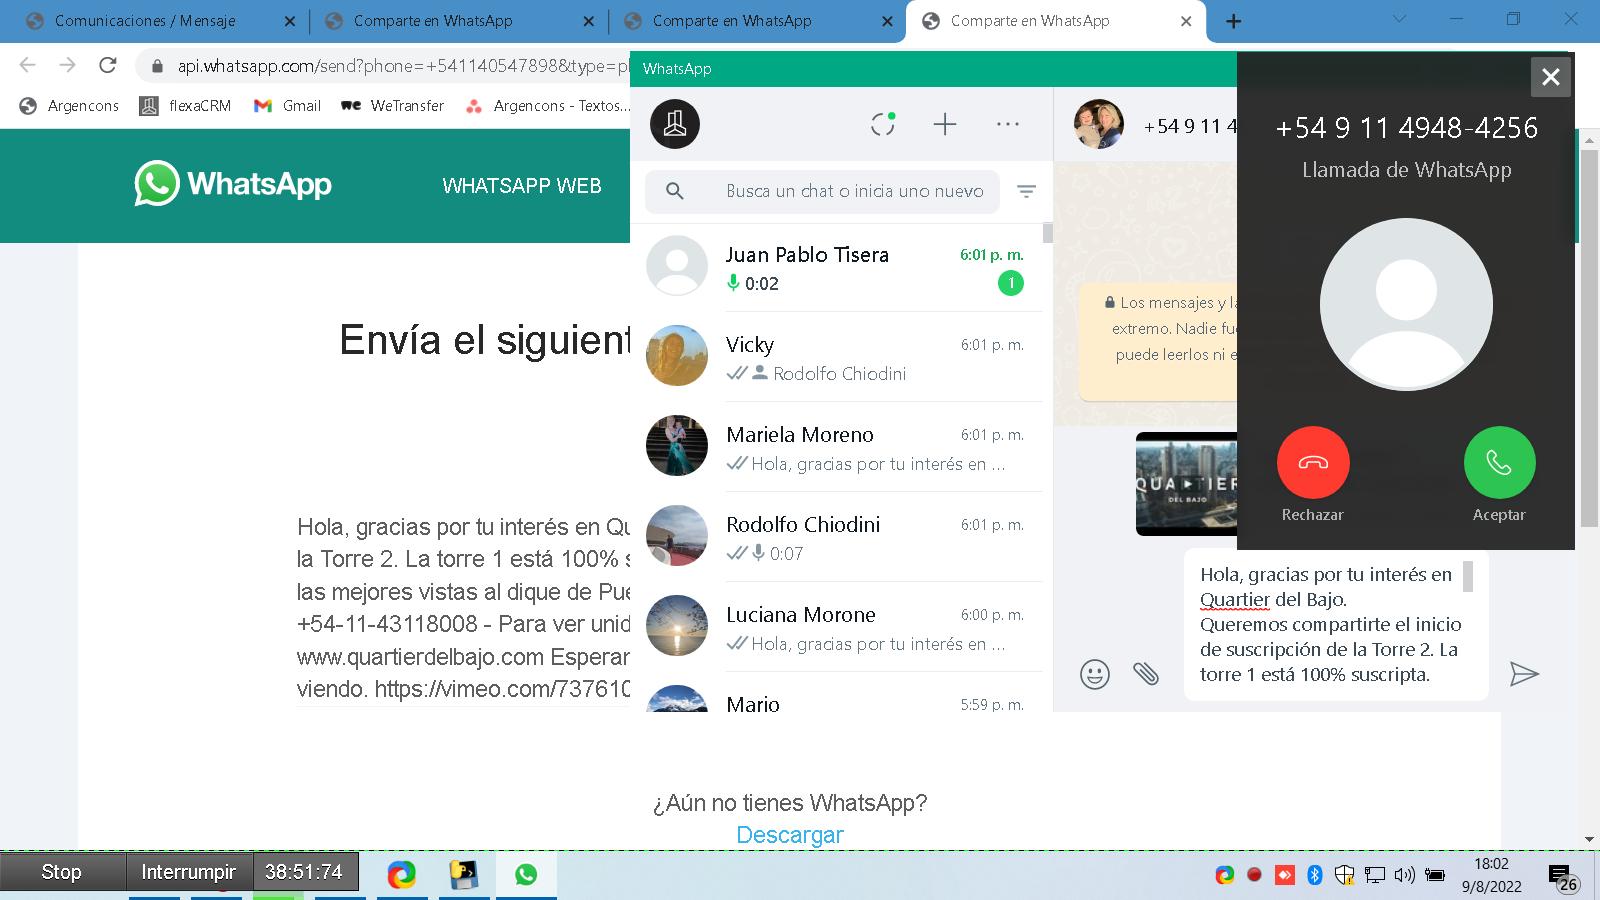Open WhatsApp from the taskbar
Viewport: 1600px width, 900px height.
pos(526,875)
